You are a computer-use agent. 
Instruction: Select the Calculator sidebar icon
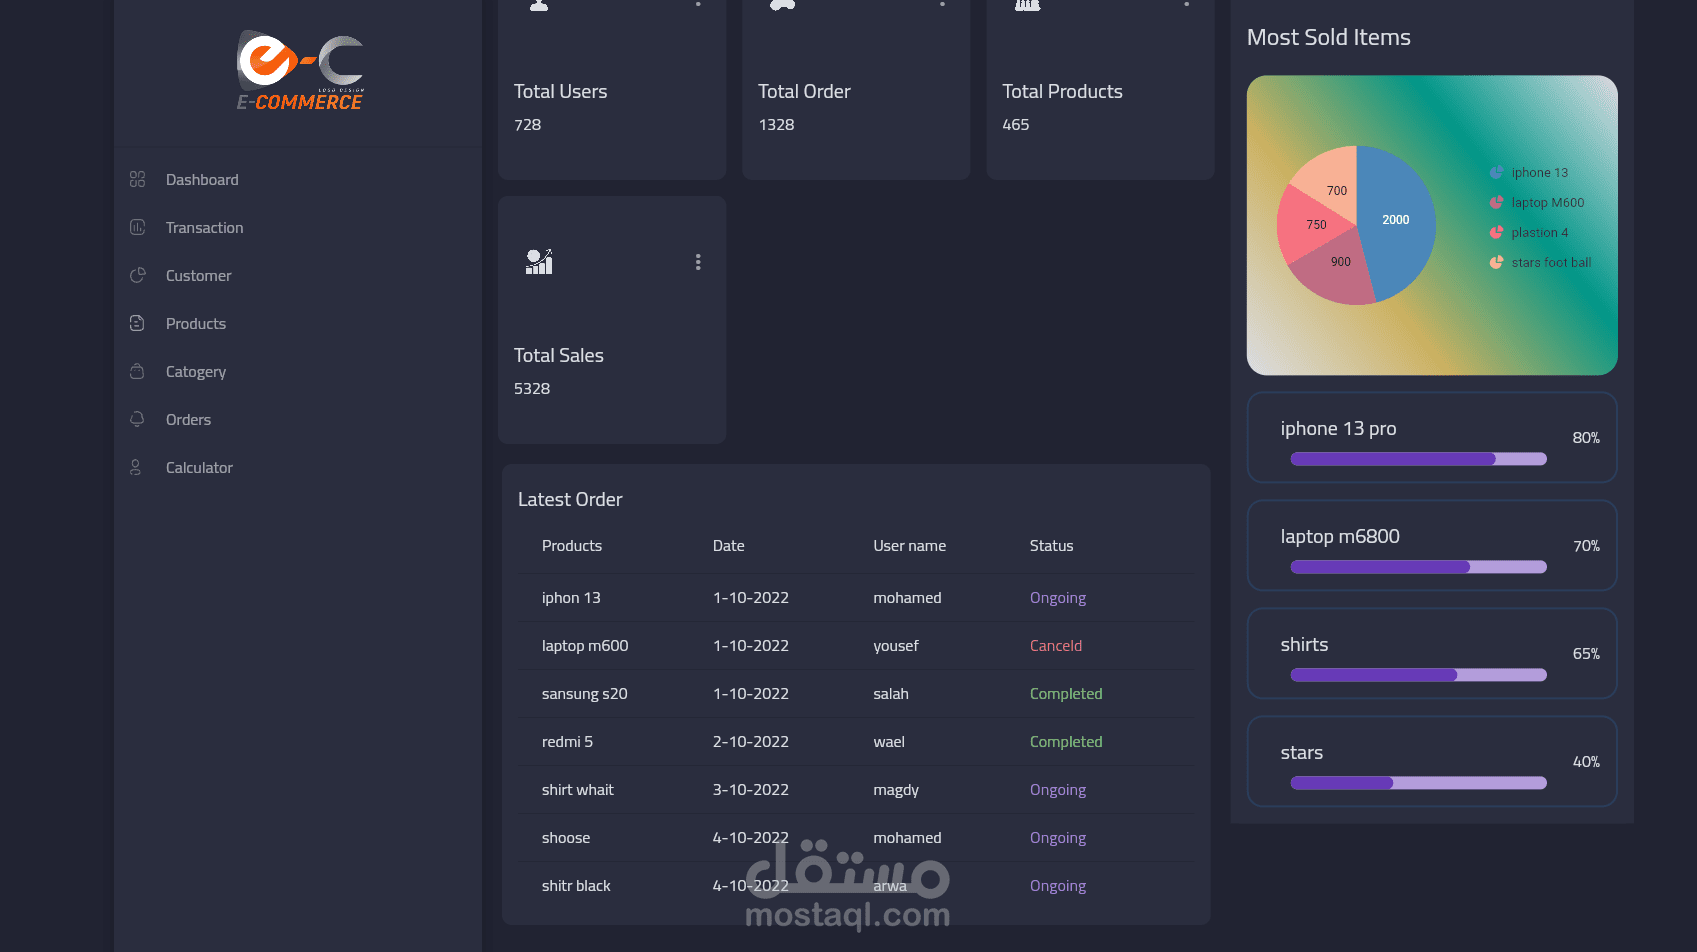(x=137, y=467)
